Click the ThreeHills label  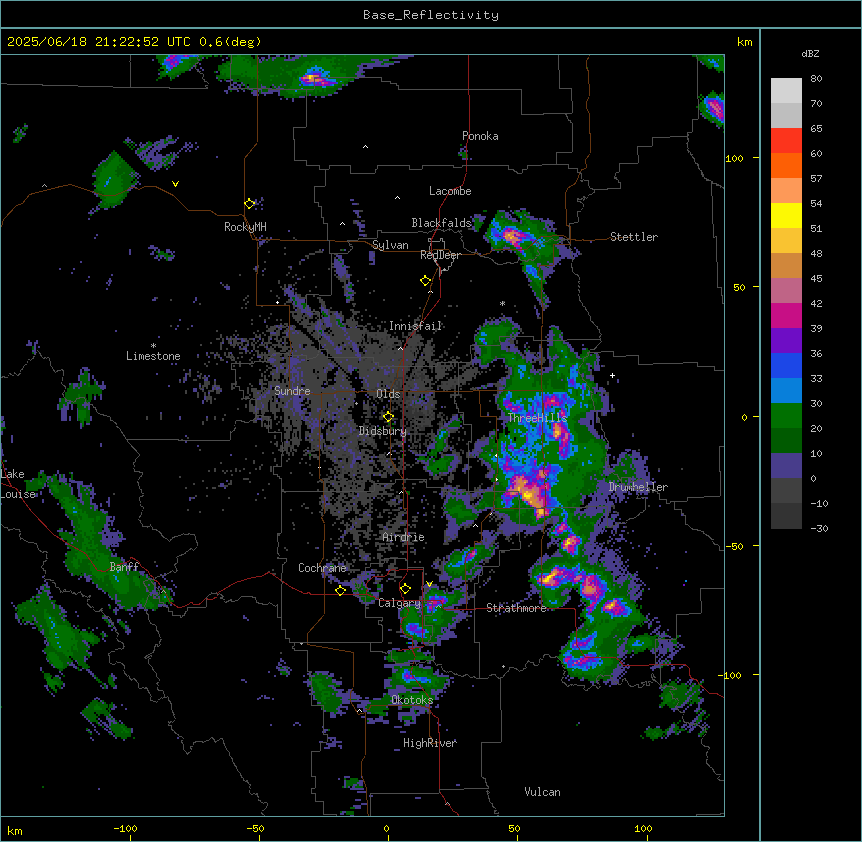pyautogui.click(x=537, y=418)
